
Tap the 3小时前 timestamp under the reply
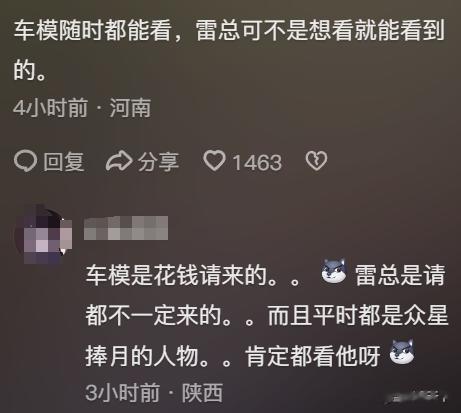[122, 393]
